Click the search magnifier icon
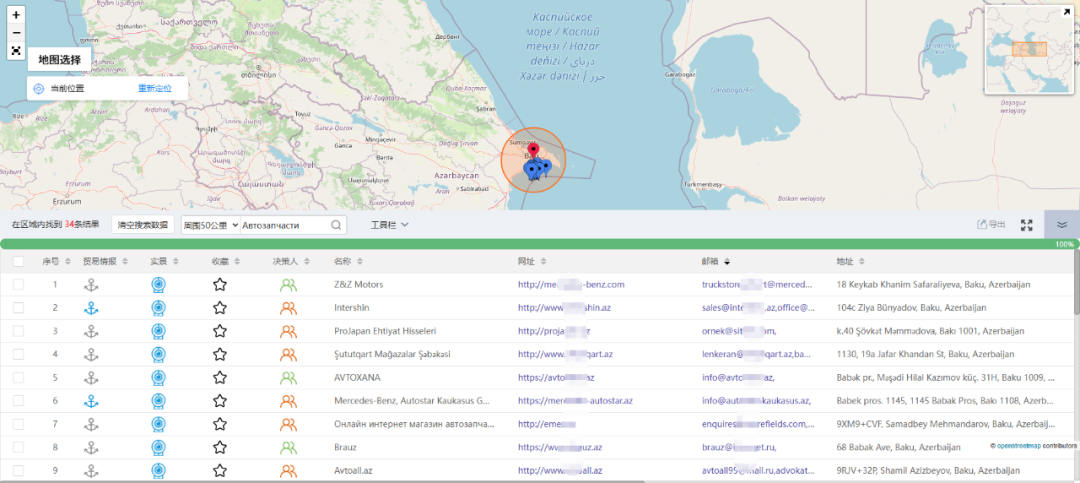The image size is (1080, 483). click(x=336, y=225)
